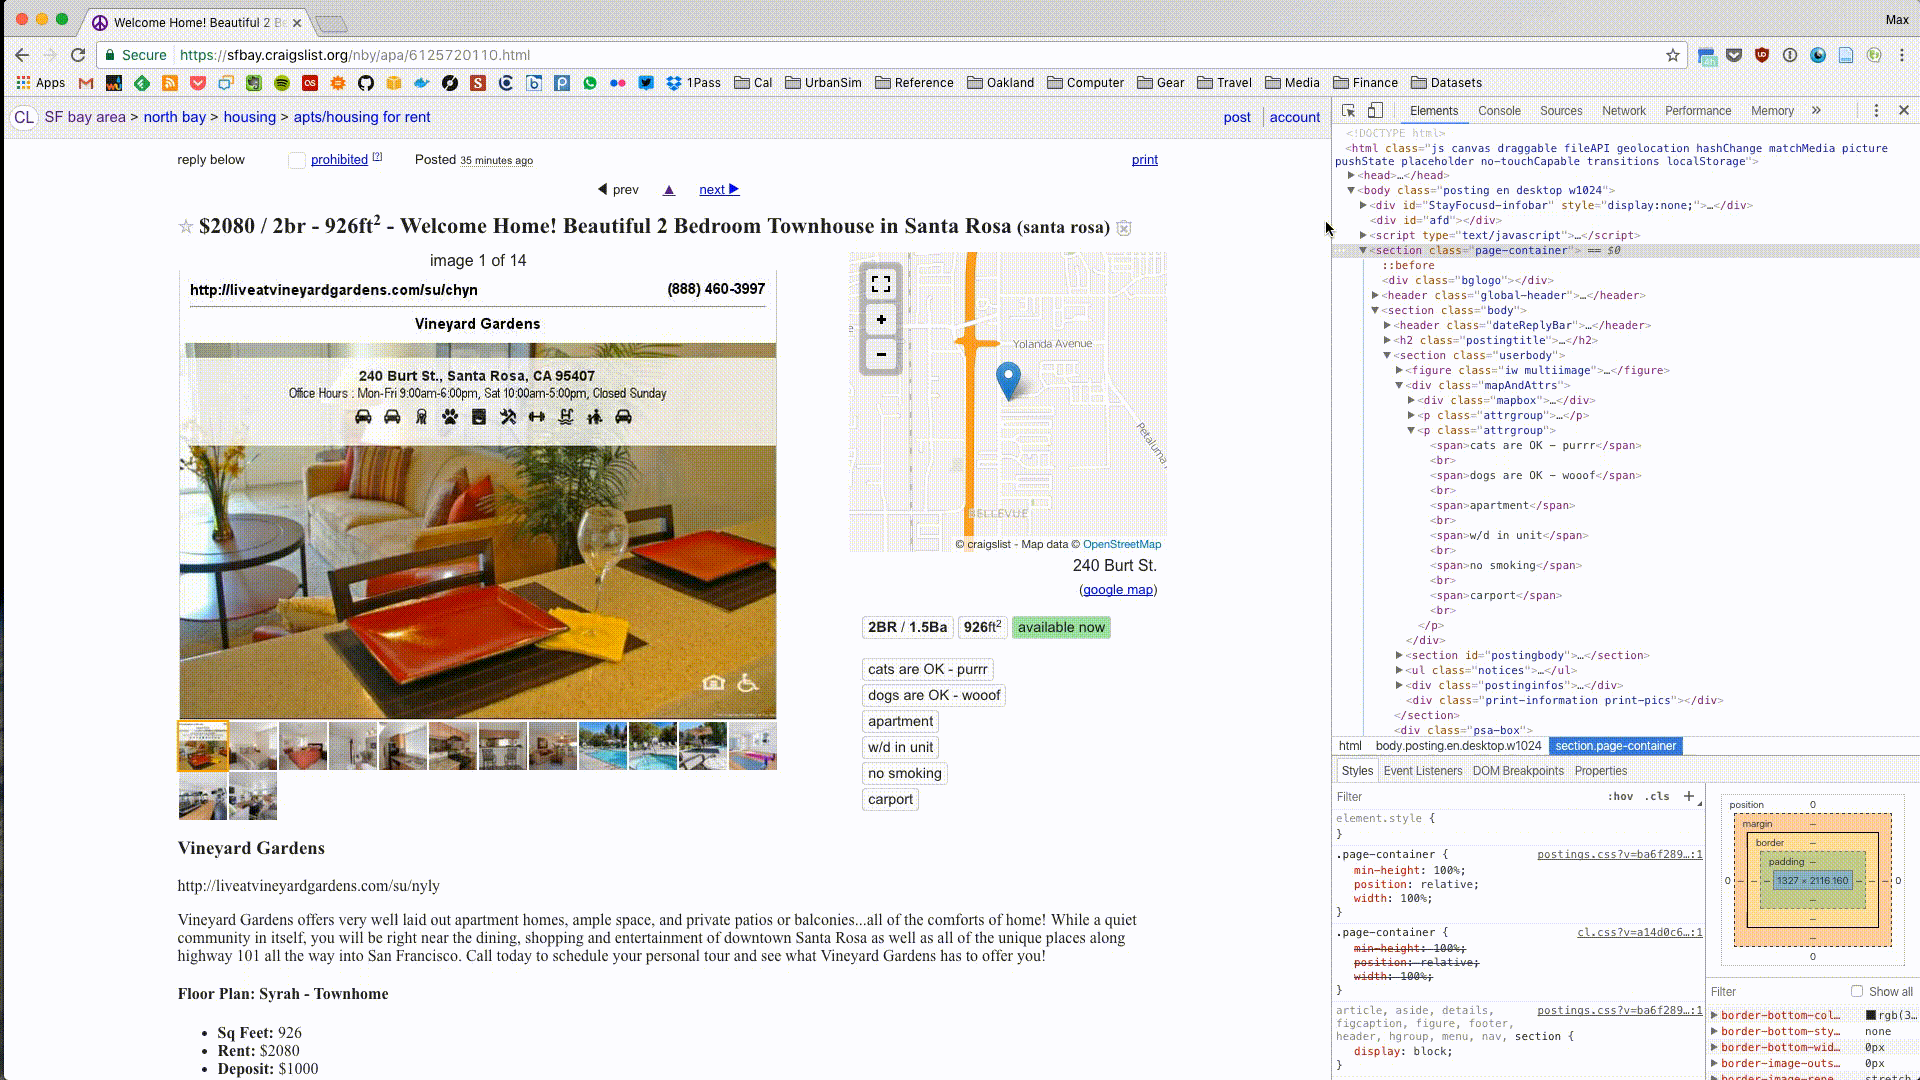Expand figure iw multiimage node
Viewport: 1920px width, 1080px height.
1399,370
